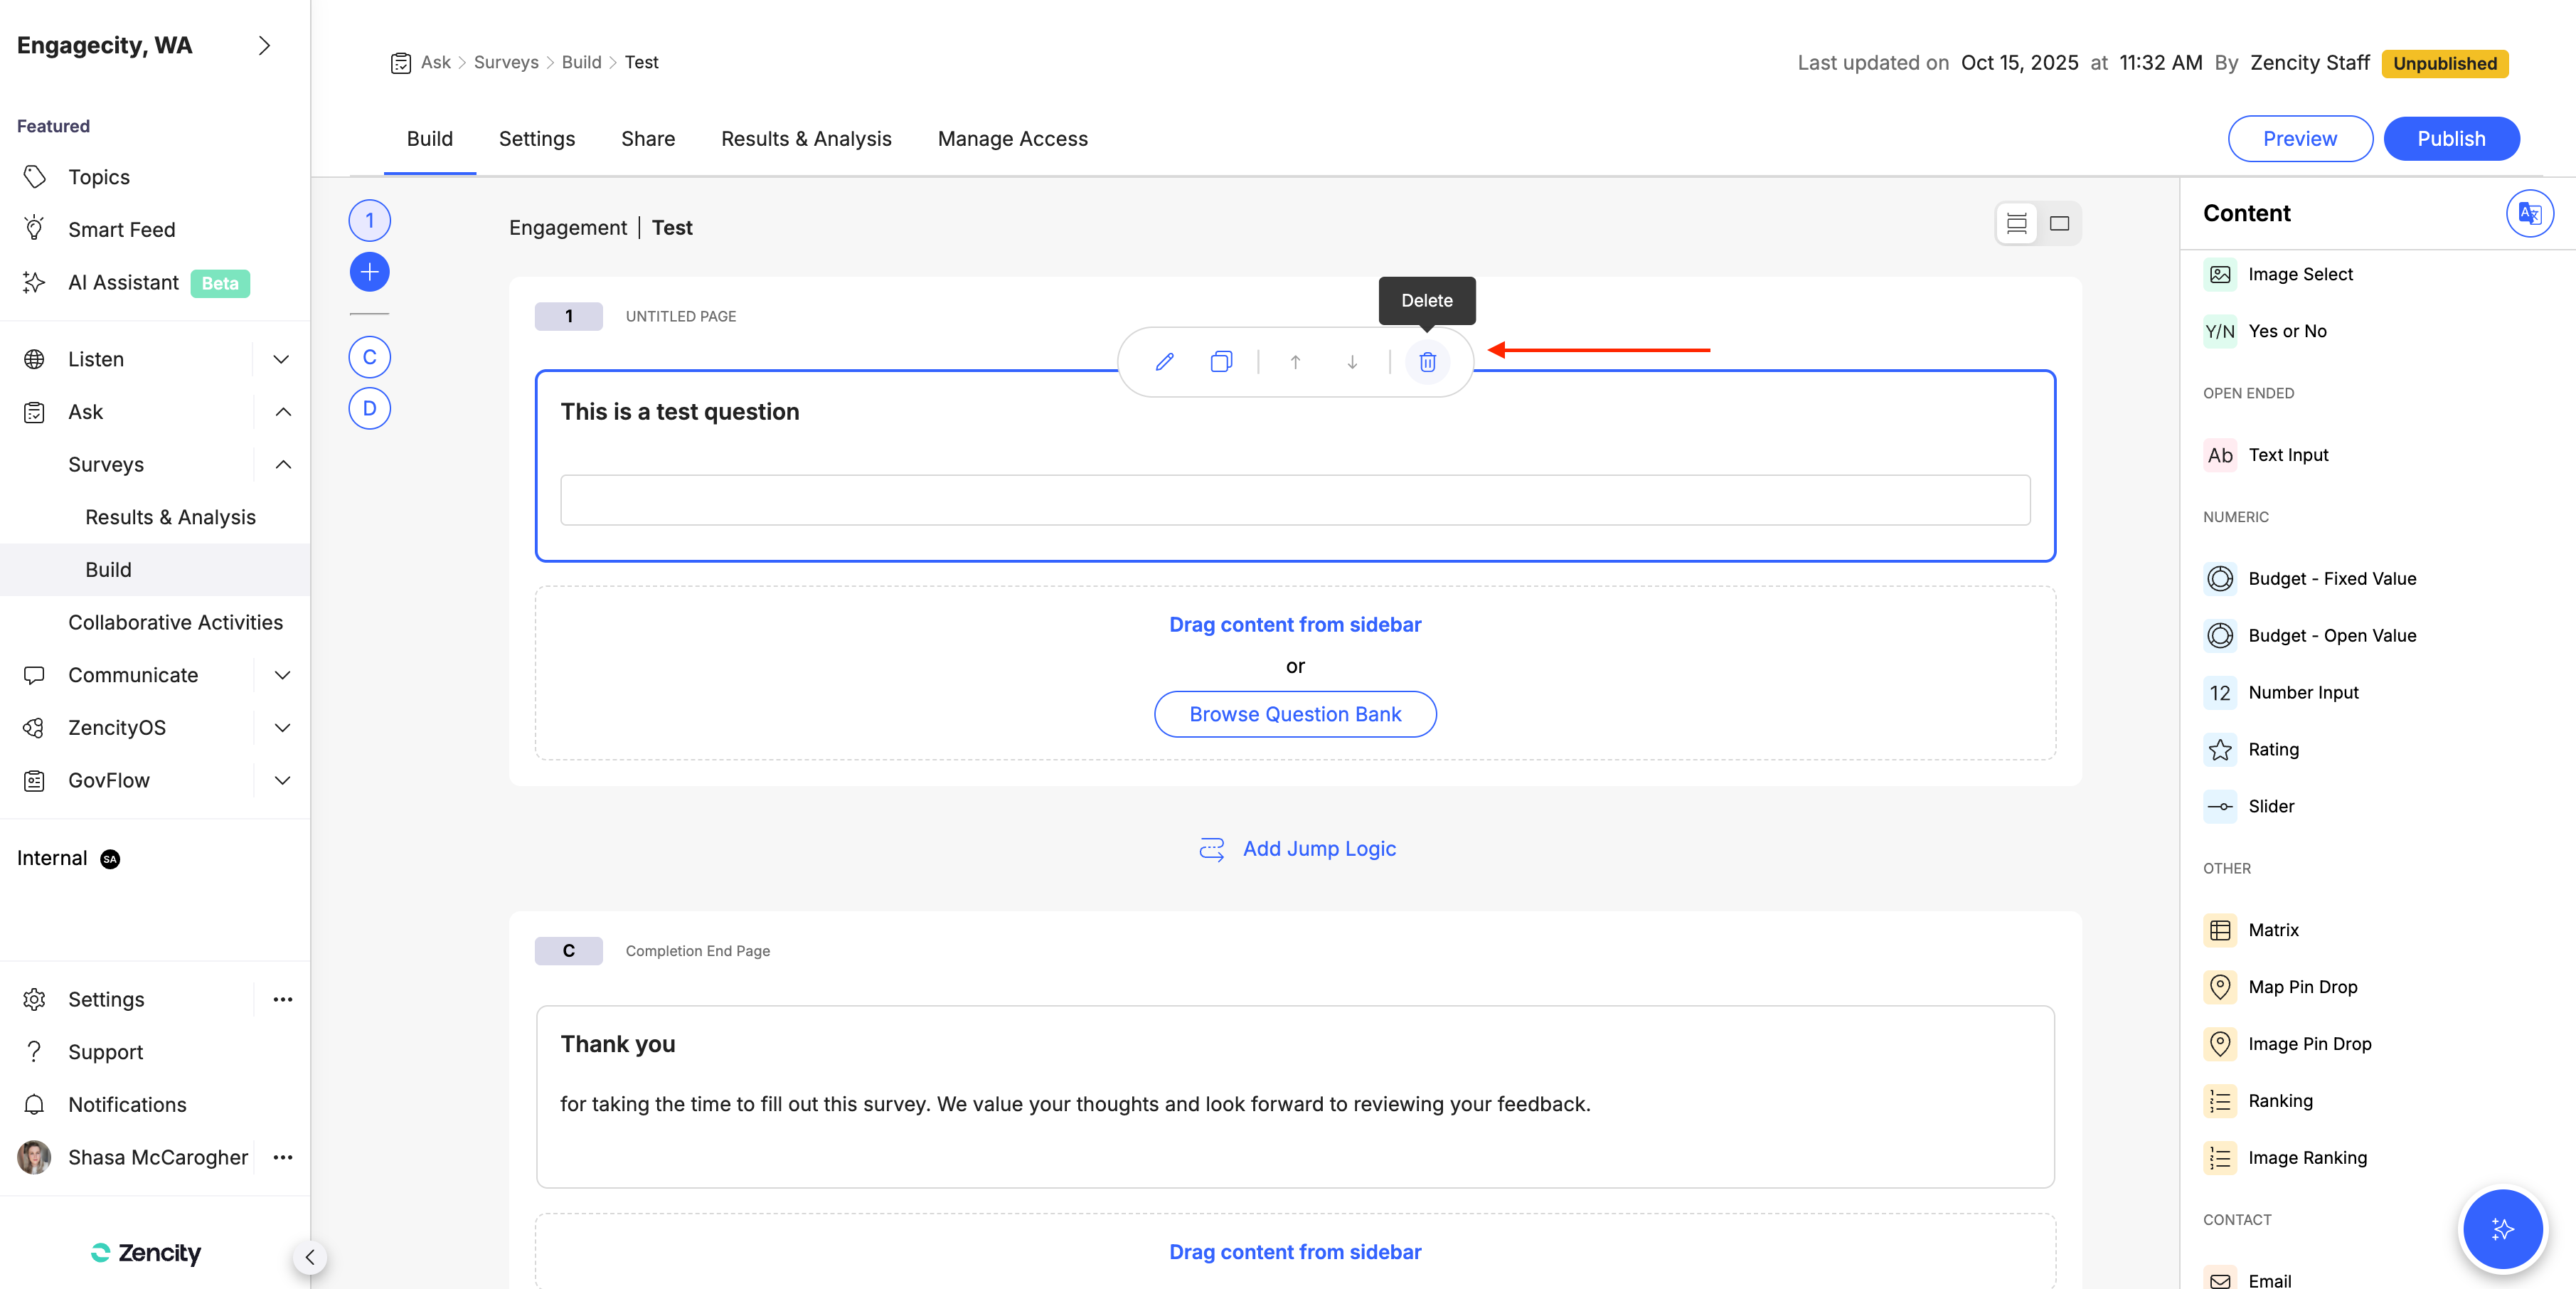This screenshot has width=2576, height=1289.
Task: Jump to page C in page navigator
Action: tap(369, 357)
